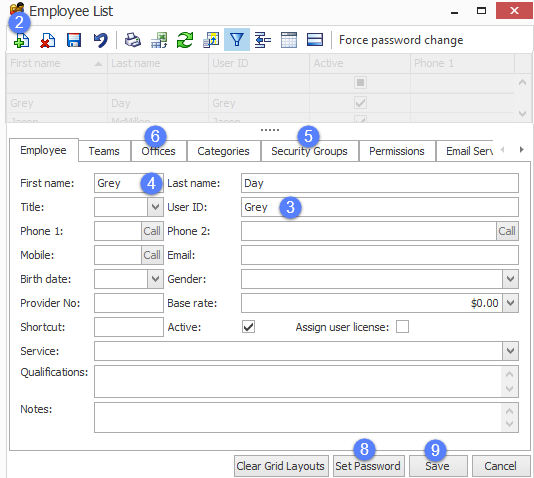This screenshot has width=534, height=478.
Task: Click the add new employee icon
Action: 21,40
